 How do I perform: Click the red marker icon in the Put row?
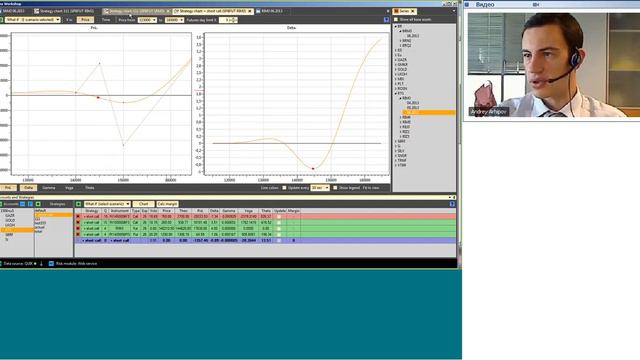78,234
